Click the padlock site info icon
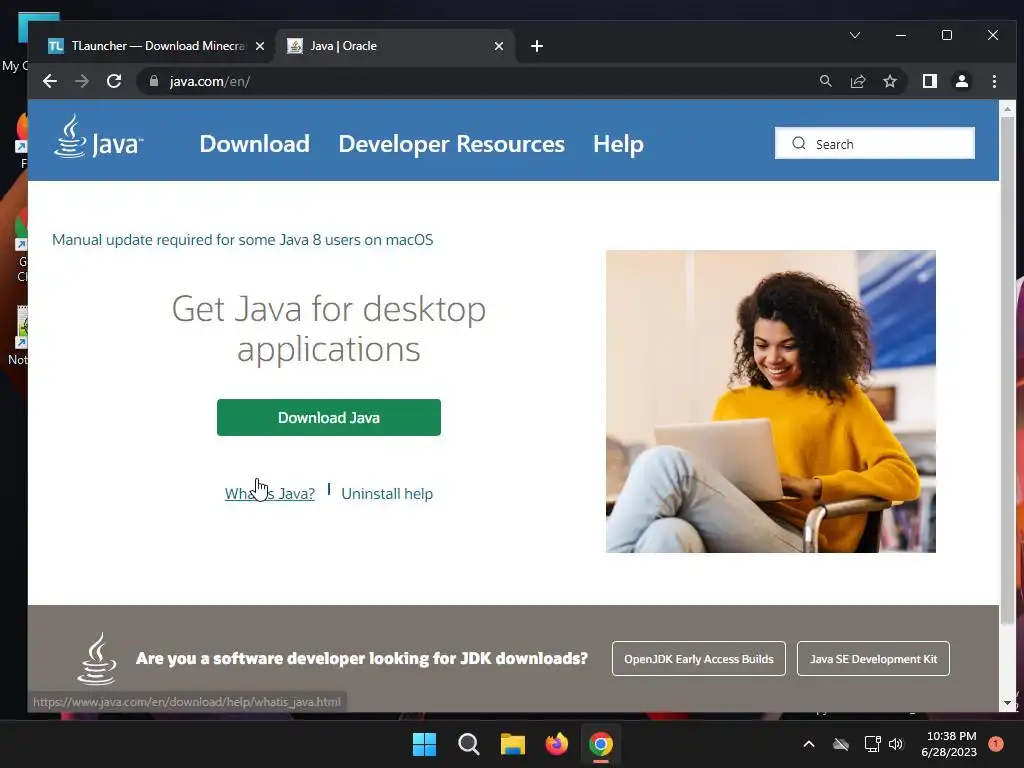1024x768 pixels. (x=154, y=81)
